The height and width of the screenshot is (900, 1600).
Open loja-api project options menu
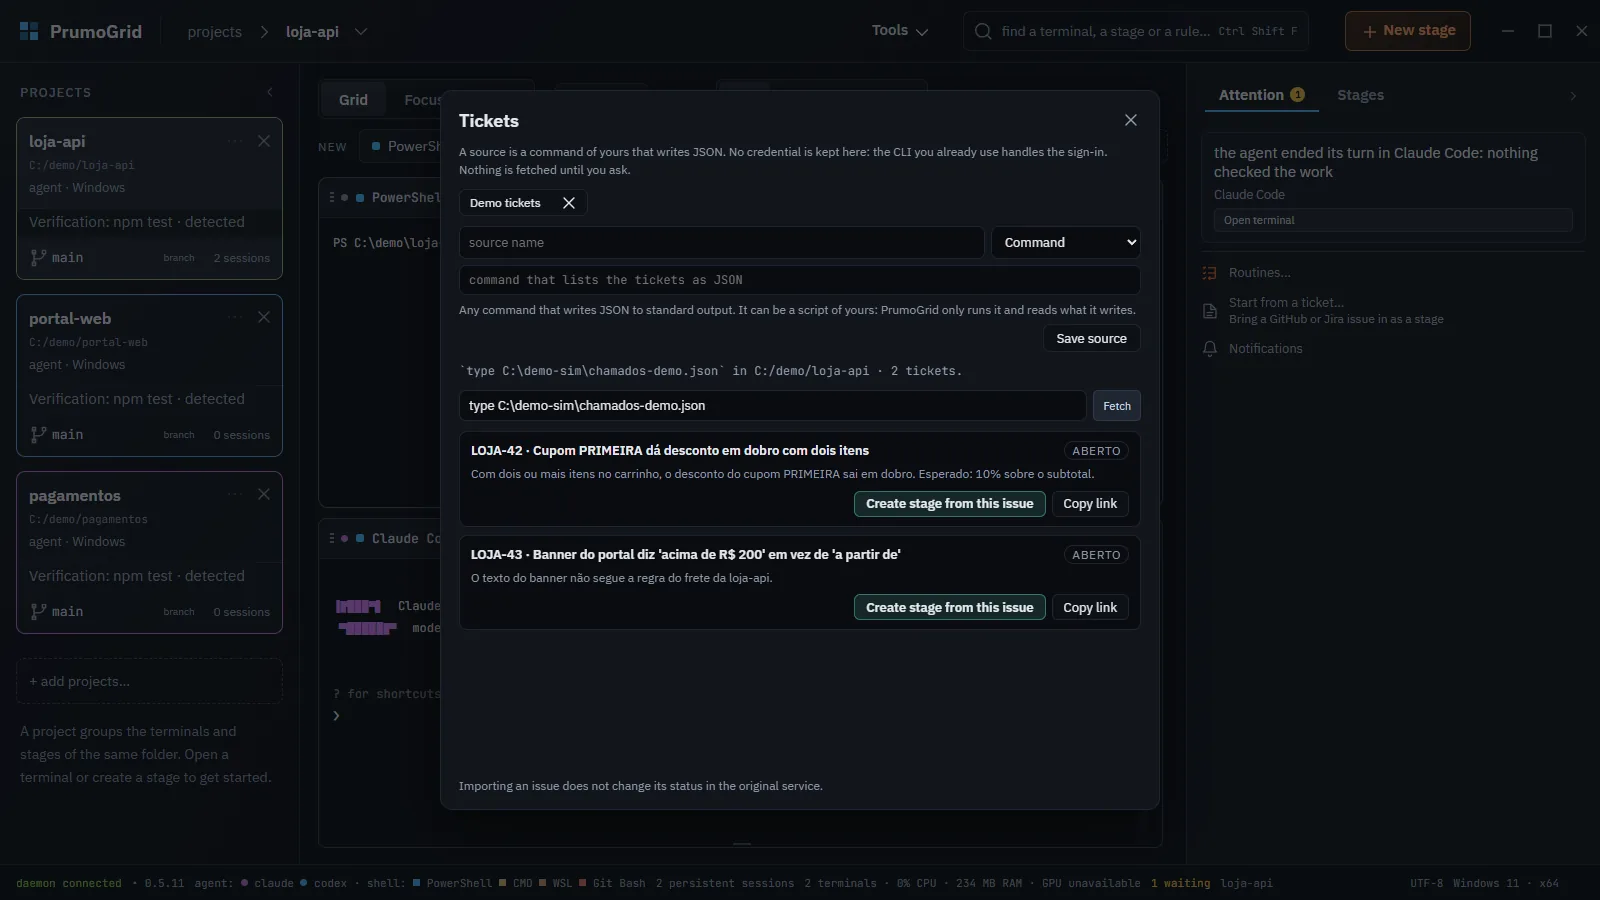235,141
